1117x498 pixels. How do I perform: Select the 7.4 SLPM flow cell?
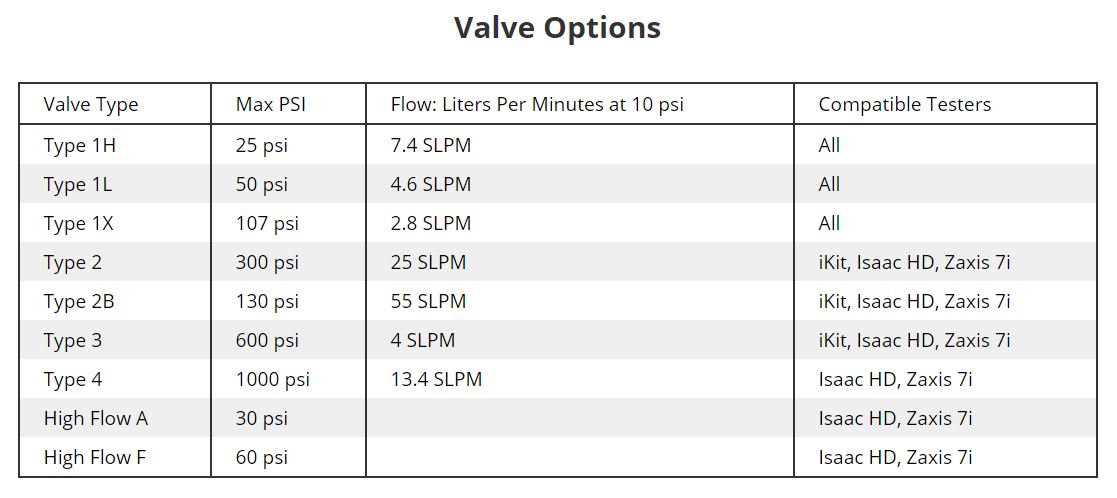430,146
